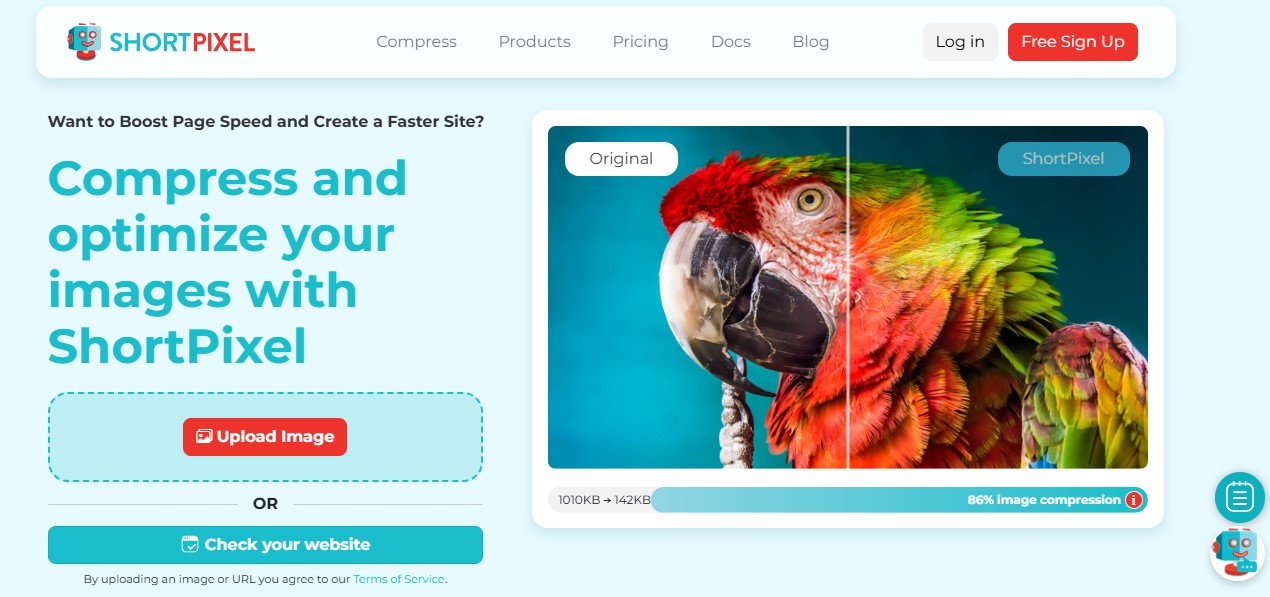This screenshot has width=1270, height=597.
Task: Open the robot chat assistant icon
Action: tap(1237, 552)
